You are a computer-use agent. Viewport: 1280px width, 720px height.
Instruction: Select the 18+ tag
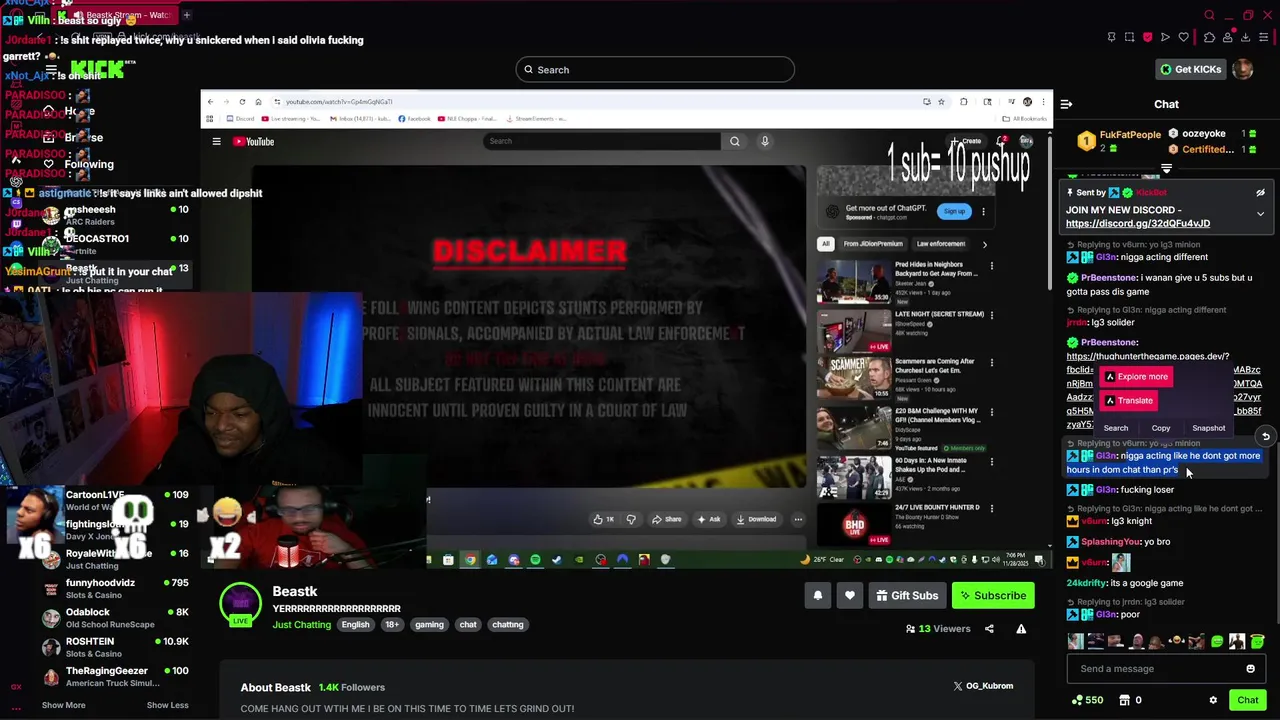tap(392, 625)
